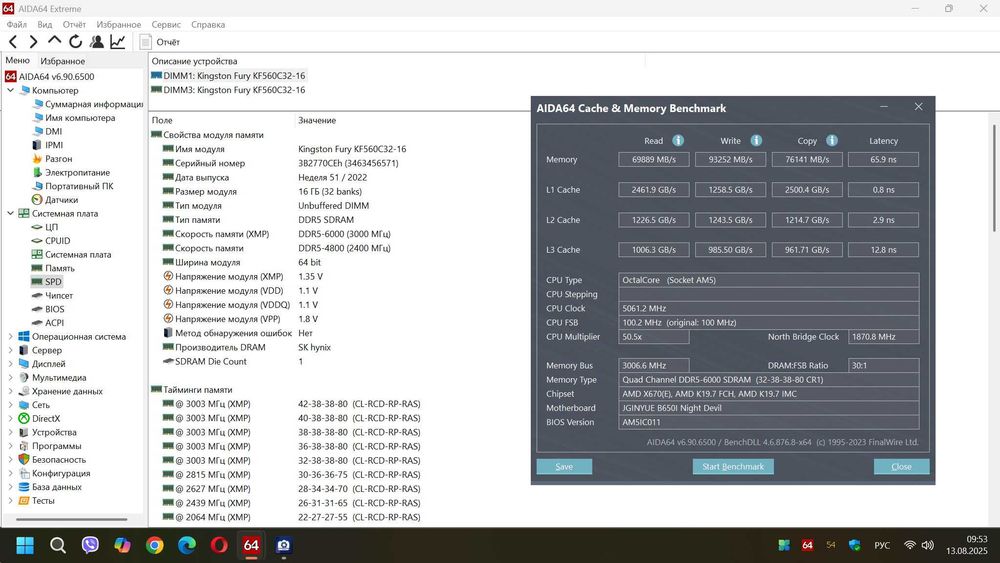Open the taskbar Search icon

58,545
